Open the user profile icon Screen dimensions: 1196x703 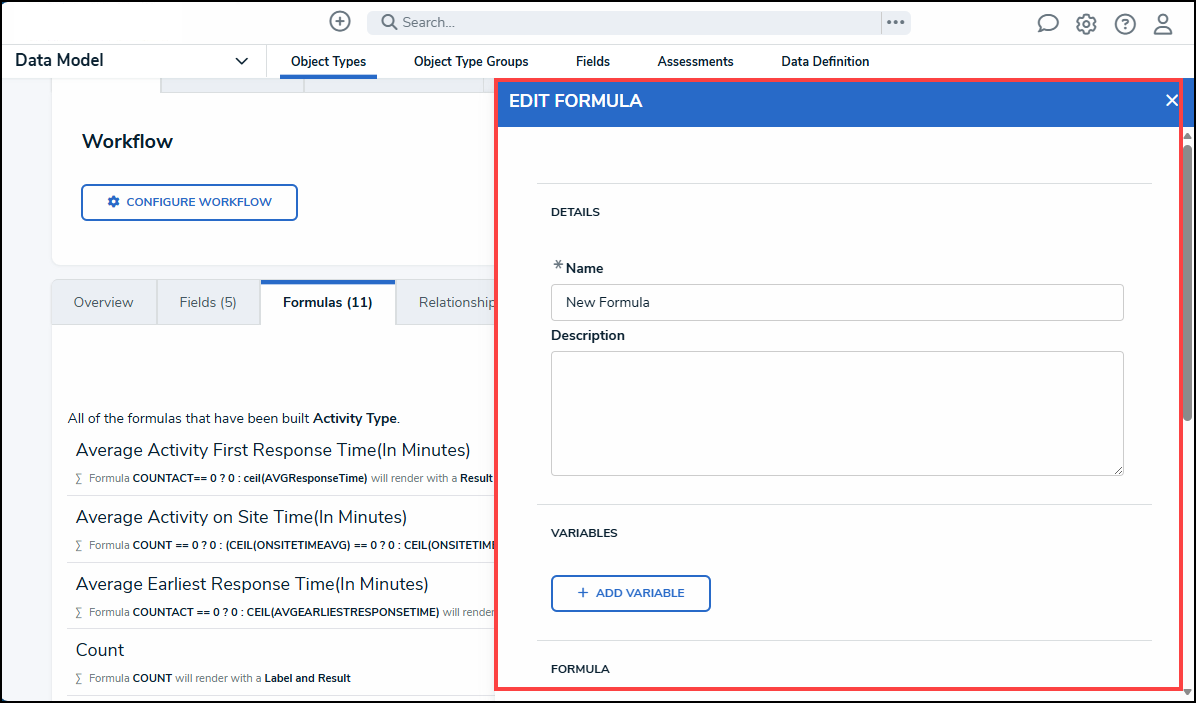pos(1163,24)
